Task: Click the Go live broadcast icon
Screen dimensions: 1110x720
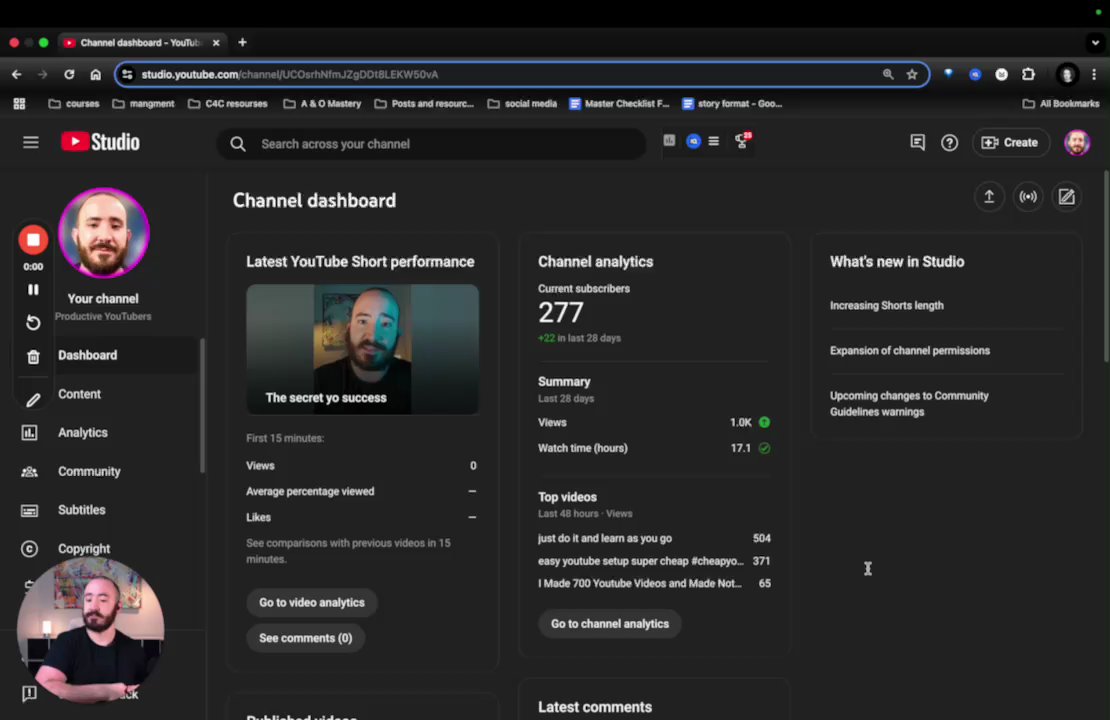Action: tap(1027, 197)
